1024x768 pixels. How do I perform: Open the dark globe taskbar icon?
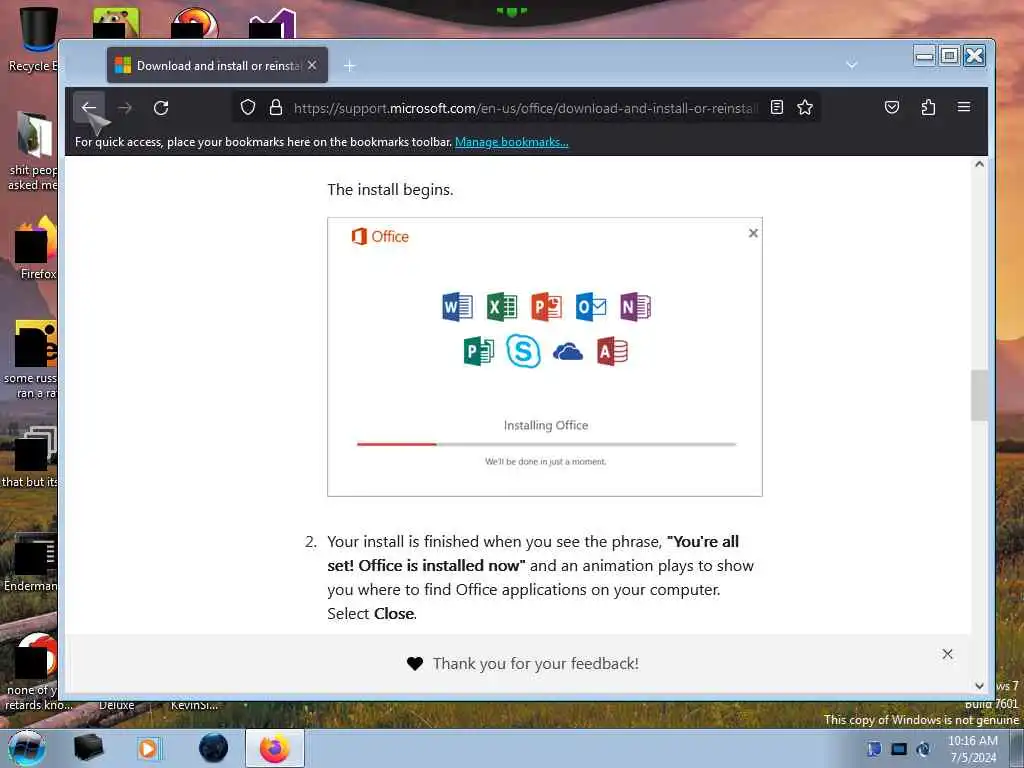click(x=214, y=748)
